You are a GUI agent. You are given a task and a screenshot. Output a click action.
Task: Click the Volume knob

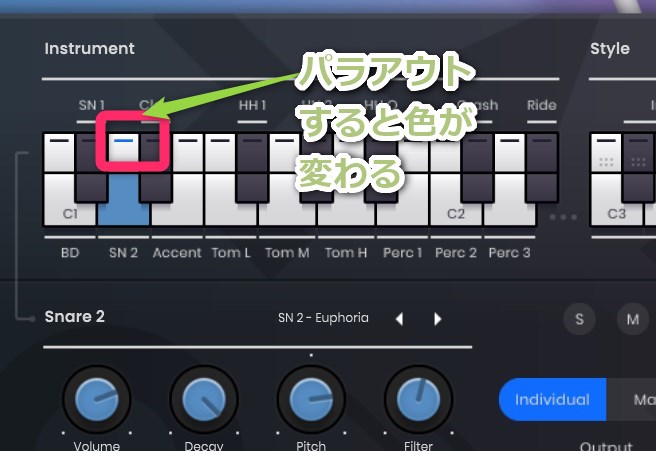tap(97, 400)
